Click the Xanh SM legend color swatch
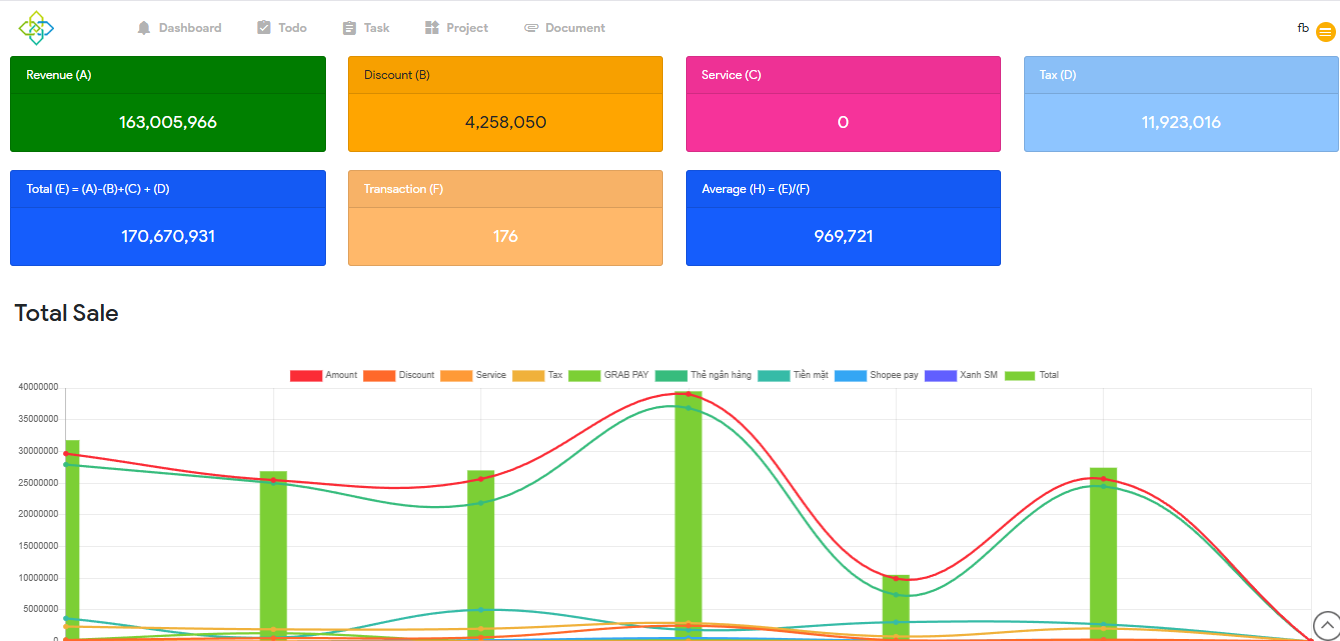This screenshot has height=641, width=1340. [x=940, y=375]
